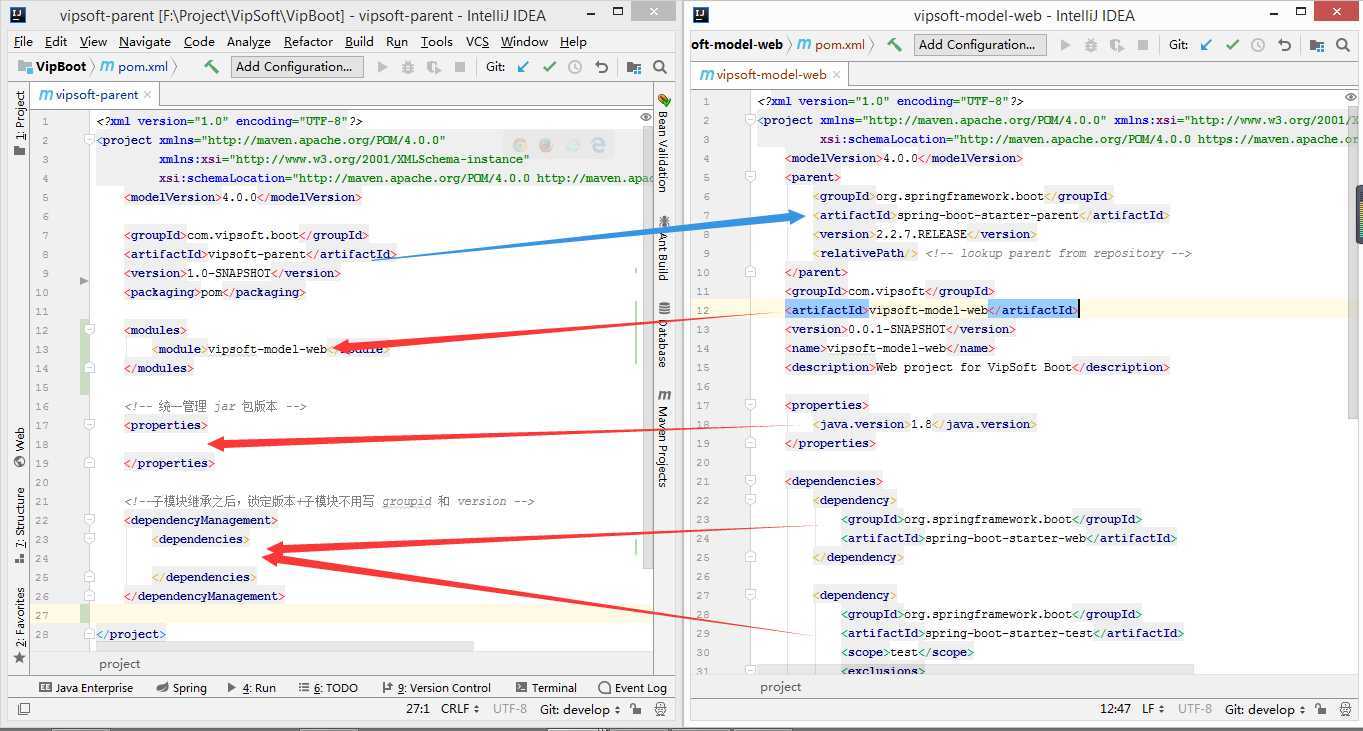Collapse dependencyManagement fold in vipsoft-parent editor
Screen dimensions: 1363x731
(88, 520)
